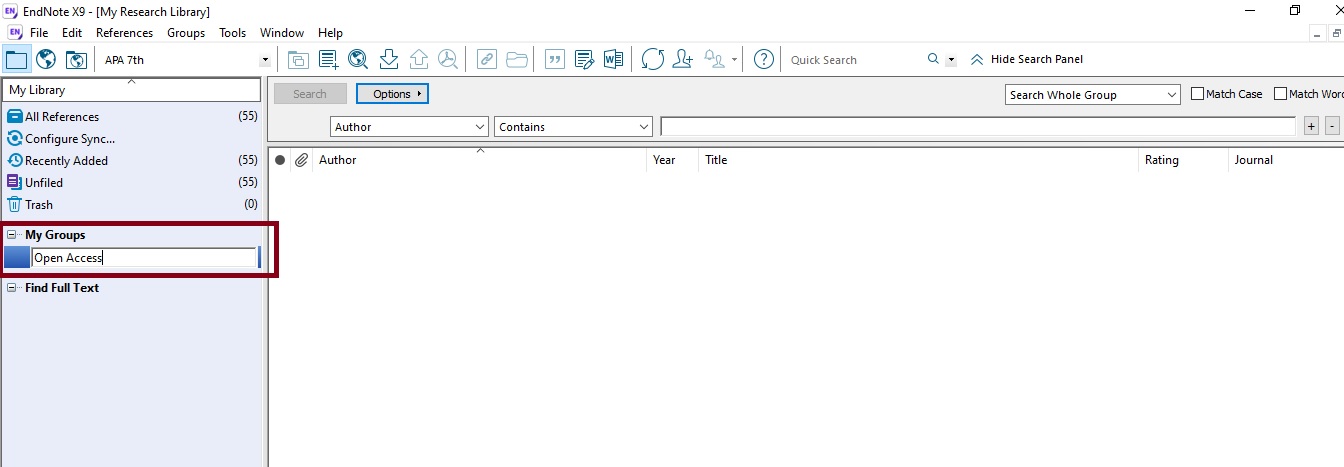This screenshot has width=1344, height=467.
Task: Click the Import (down arrow) icon
Action: 389,59
